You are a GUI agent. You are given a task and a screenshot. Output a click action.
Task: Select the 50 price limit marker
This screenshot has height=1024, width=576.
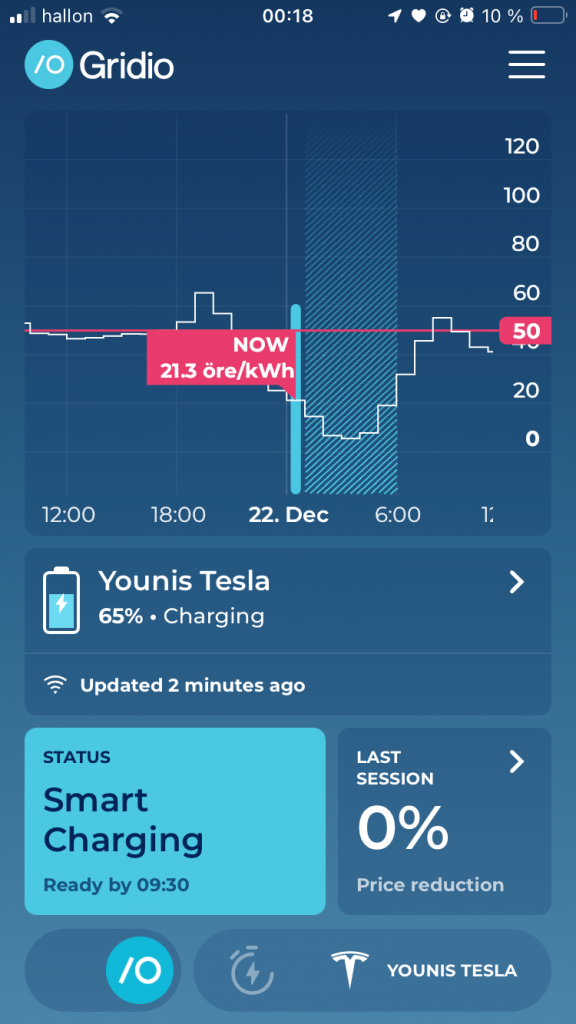[525, 331]
